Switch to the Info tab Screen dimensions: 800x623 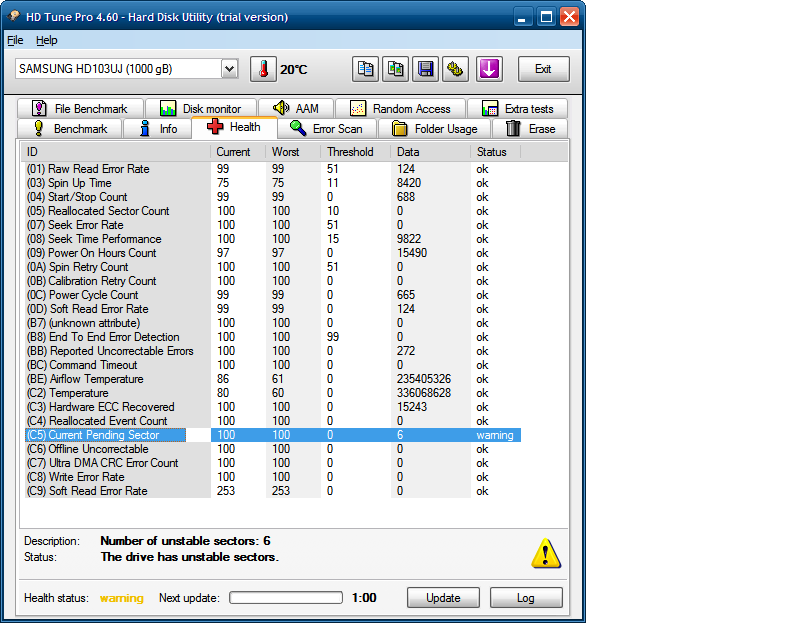pos(158,129)
